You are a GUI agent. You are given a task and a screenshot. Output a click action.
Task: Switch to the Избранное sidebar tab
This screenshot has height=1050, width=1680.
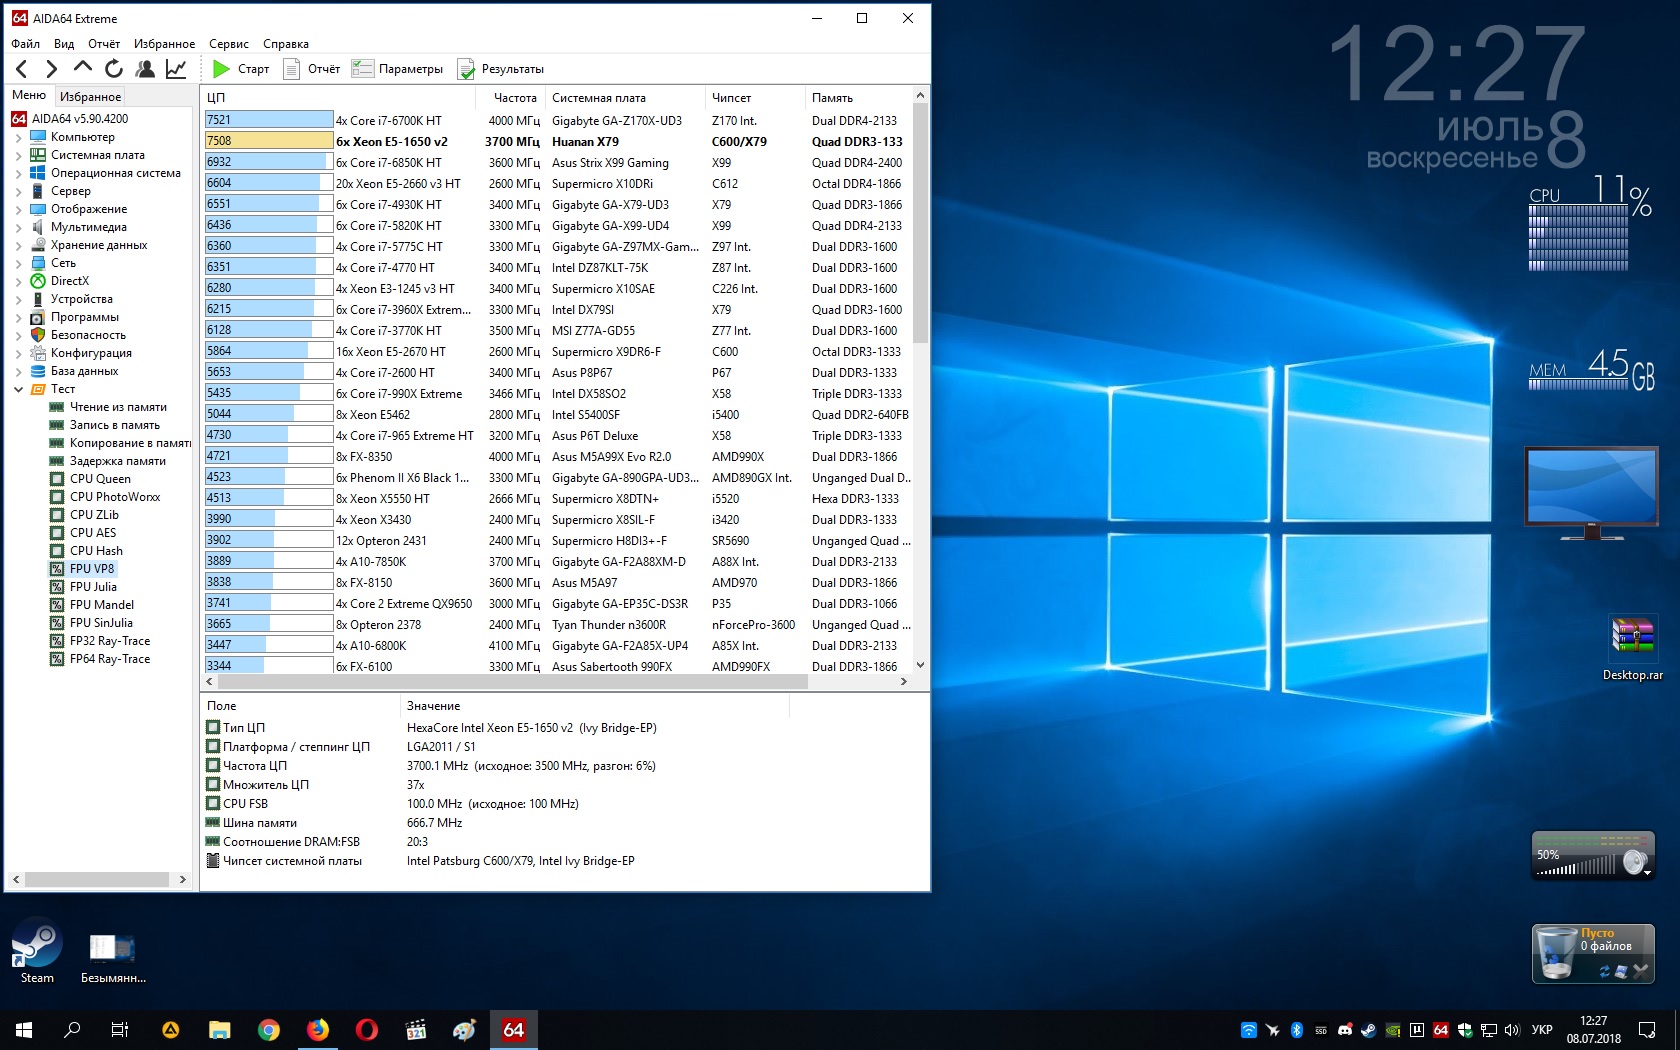pos(90,97)
